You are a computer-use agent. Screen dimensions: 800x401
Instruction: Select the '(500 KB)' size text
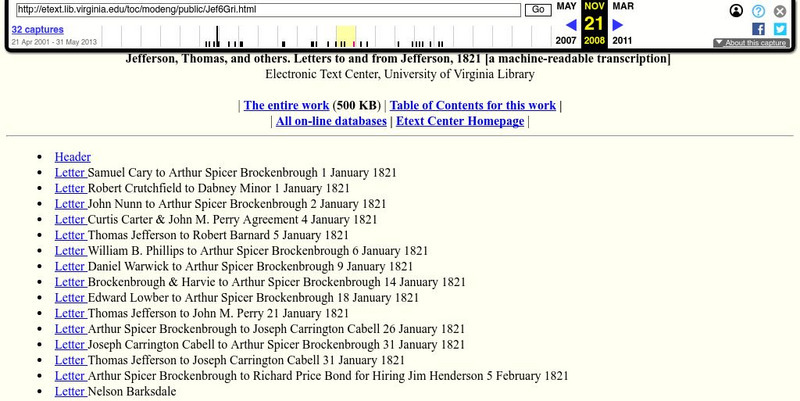pos(357,105)
